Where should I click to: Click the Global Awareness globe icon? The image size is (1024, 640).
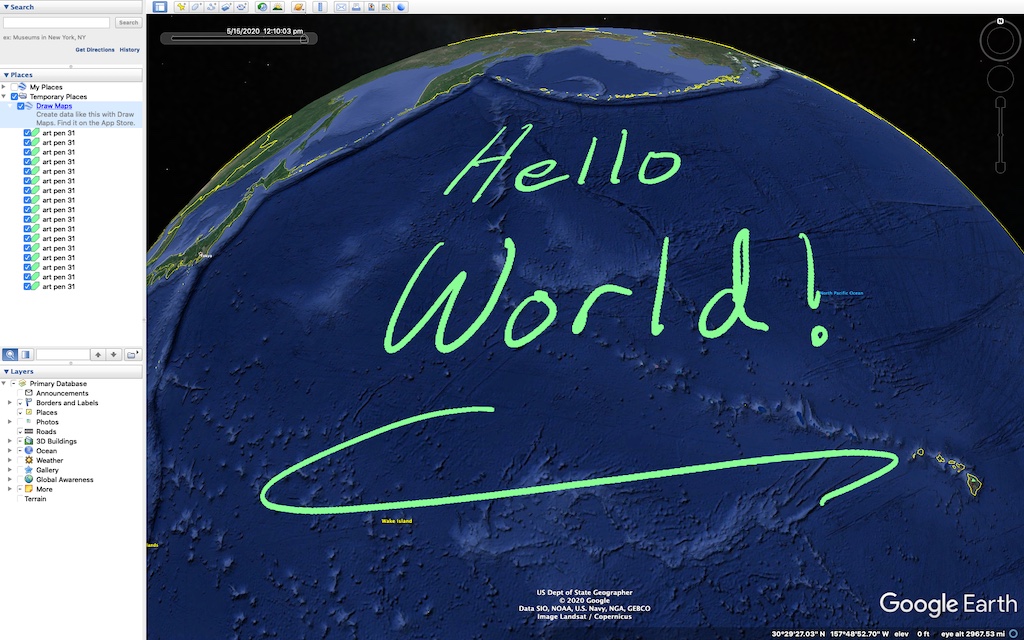[x=29, y=479]
